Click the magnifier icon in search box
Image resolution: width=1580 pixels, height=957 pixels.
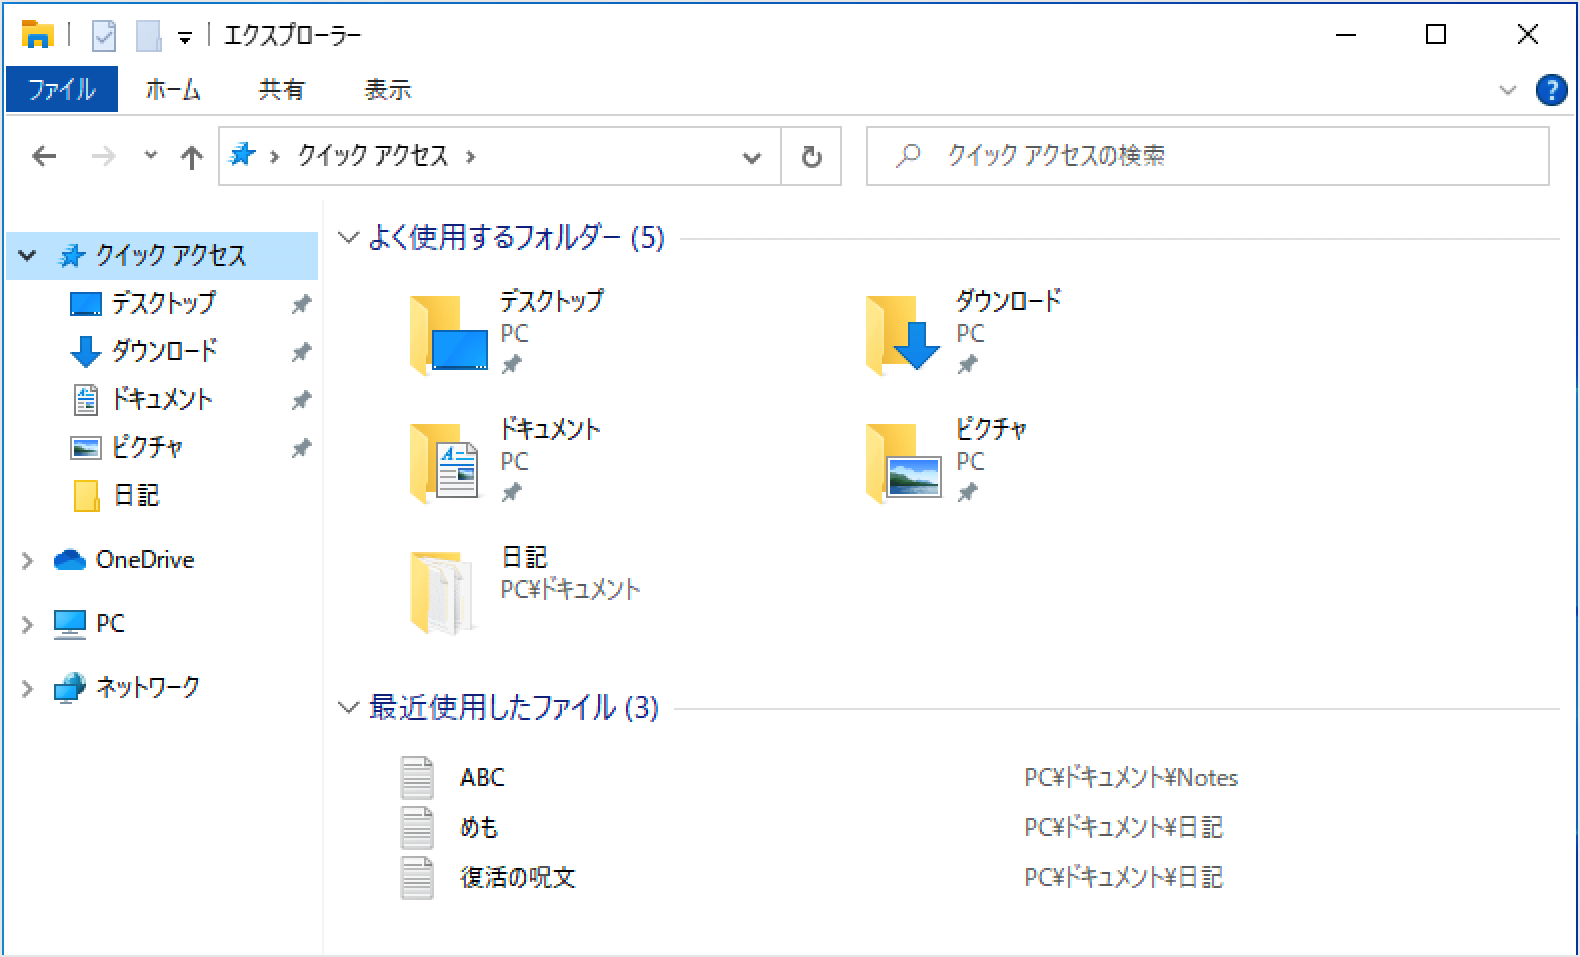pyautogui.click(x=908, y=156)
